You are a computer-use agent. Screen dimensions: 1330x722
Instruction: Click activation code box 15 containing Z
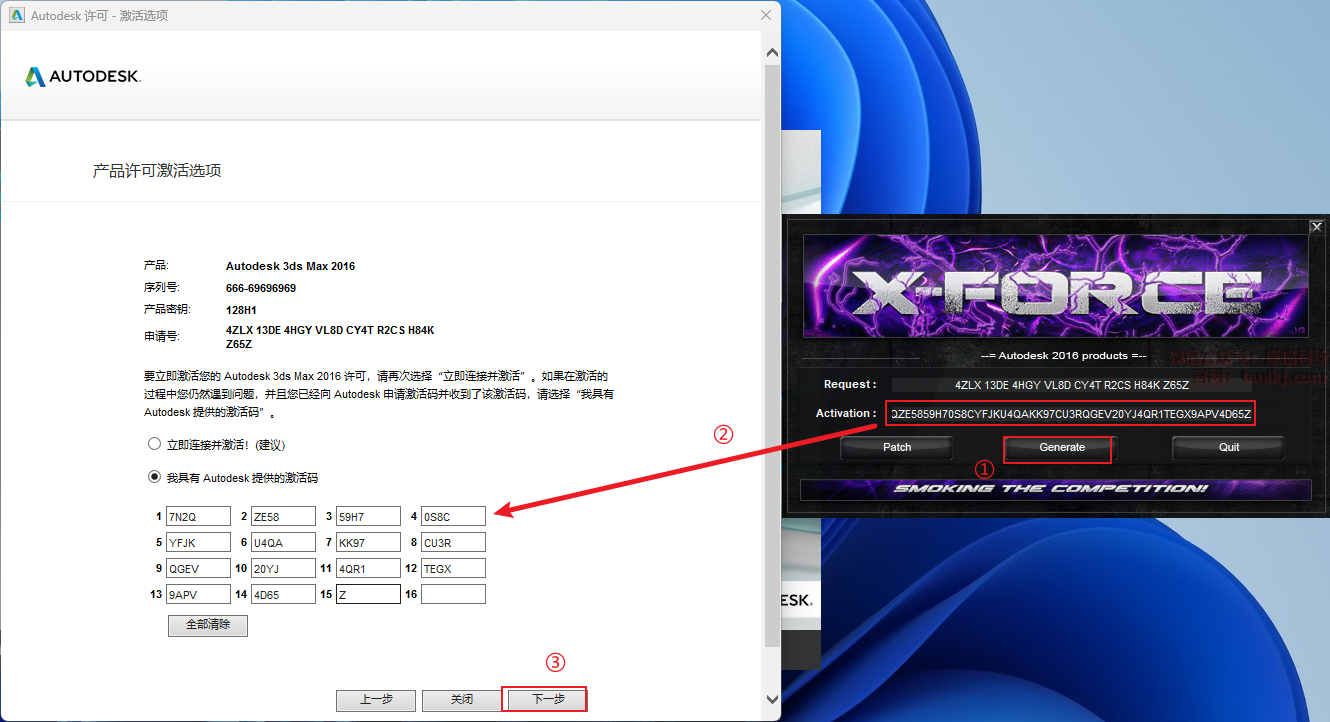[x=368, y=594]
